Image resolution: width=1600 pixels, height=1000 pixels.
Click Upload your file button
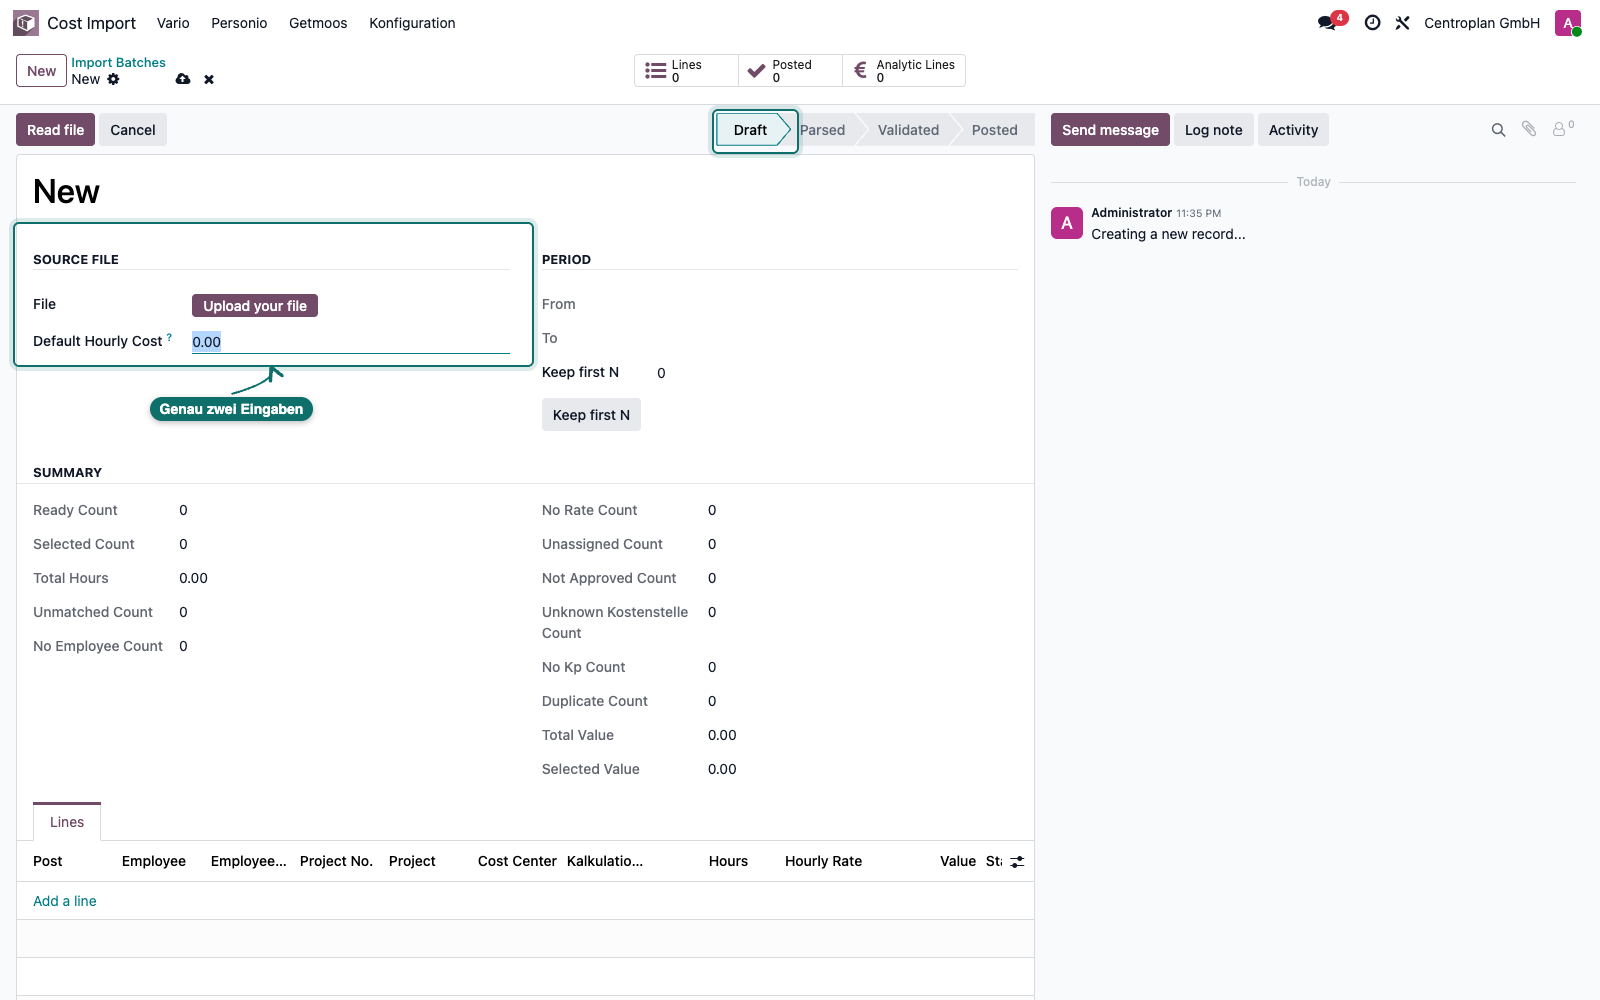coord(255,306)
